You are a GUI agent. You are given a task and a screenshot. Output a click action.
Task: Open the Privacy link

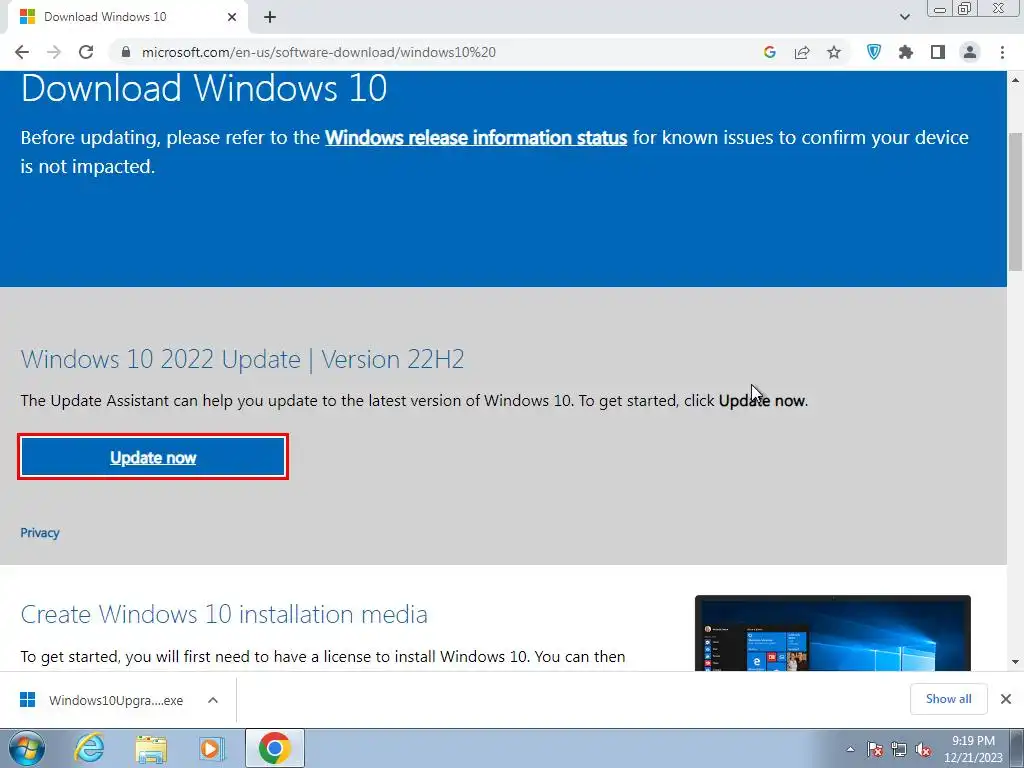click(x=40, y=533)
